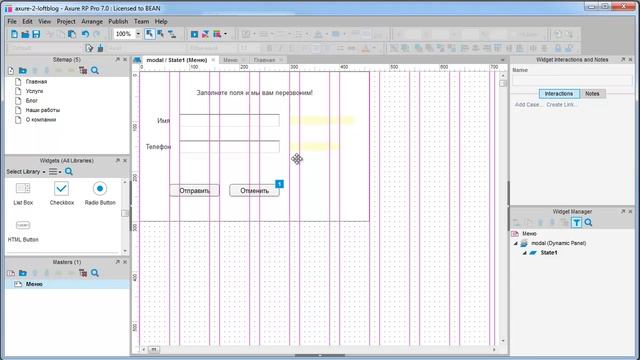
Task: Open the Publish icon dropdown arrow
Action: tap(225, 34)
